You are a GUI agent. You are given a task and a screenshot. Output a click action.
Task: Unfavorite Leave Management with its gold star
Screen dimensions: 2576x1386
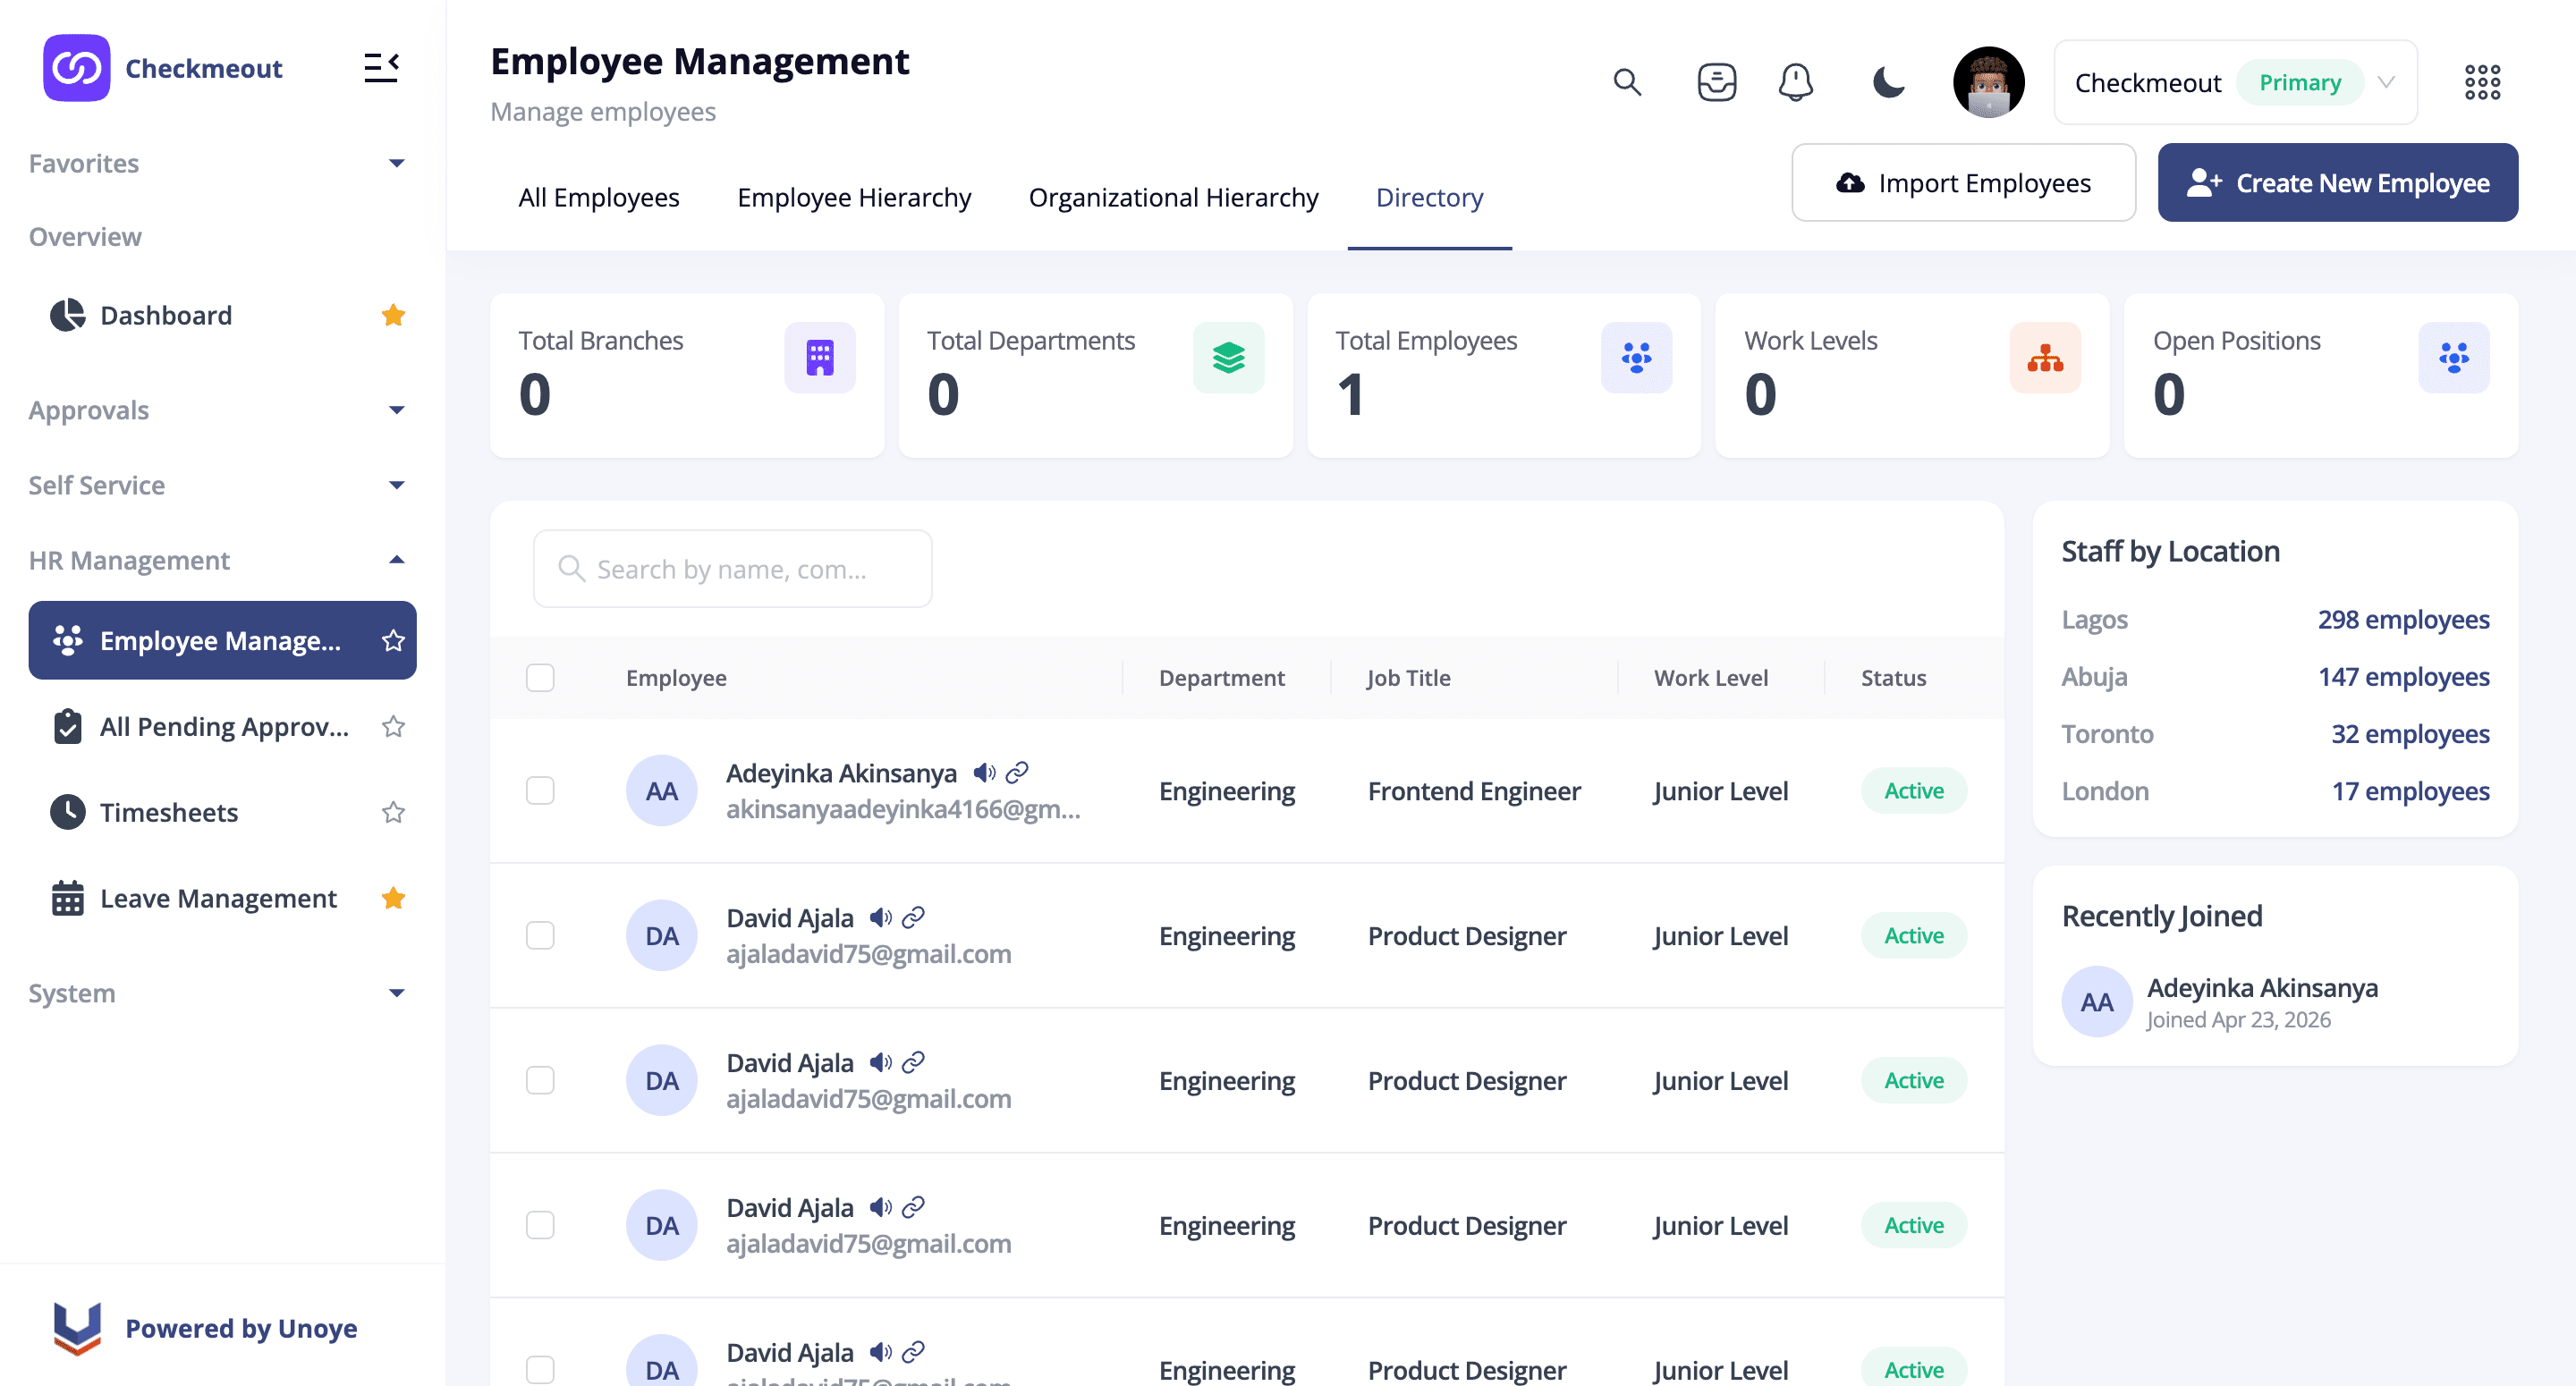point(393,898)
